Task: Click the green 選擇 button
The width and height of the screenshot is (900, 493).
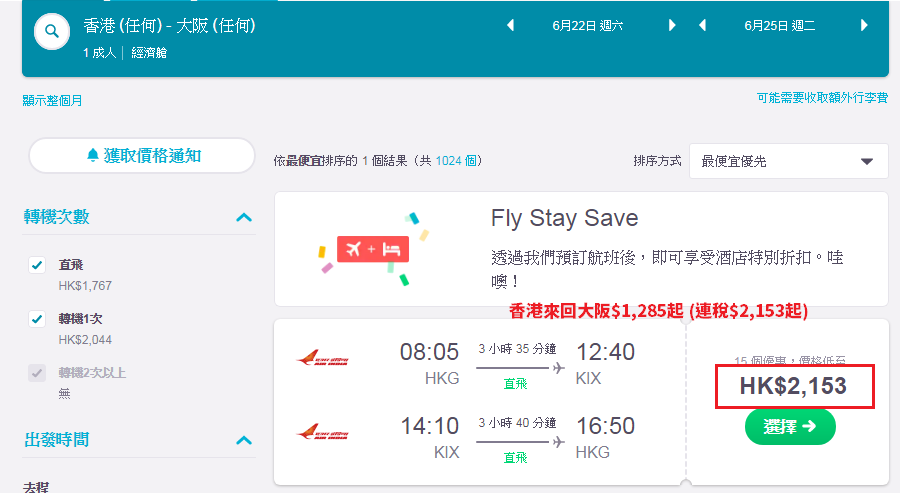Action: coord(790,426)
